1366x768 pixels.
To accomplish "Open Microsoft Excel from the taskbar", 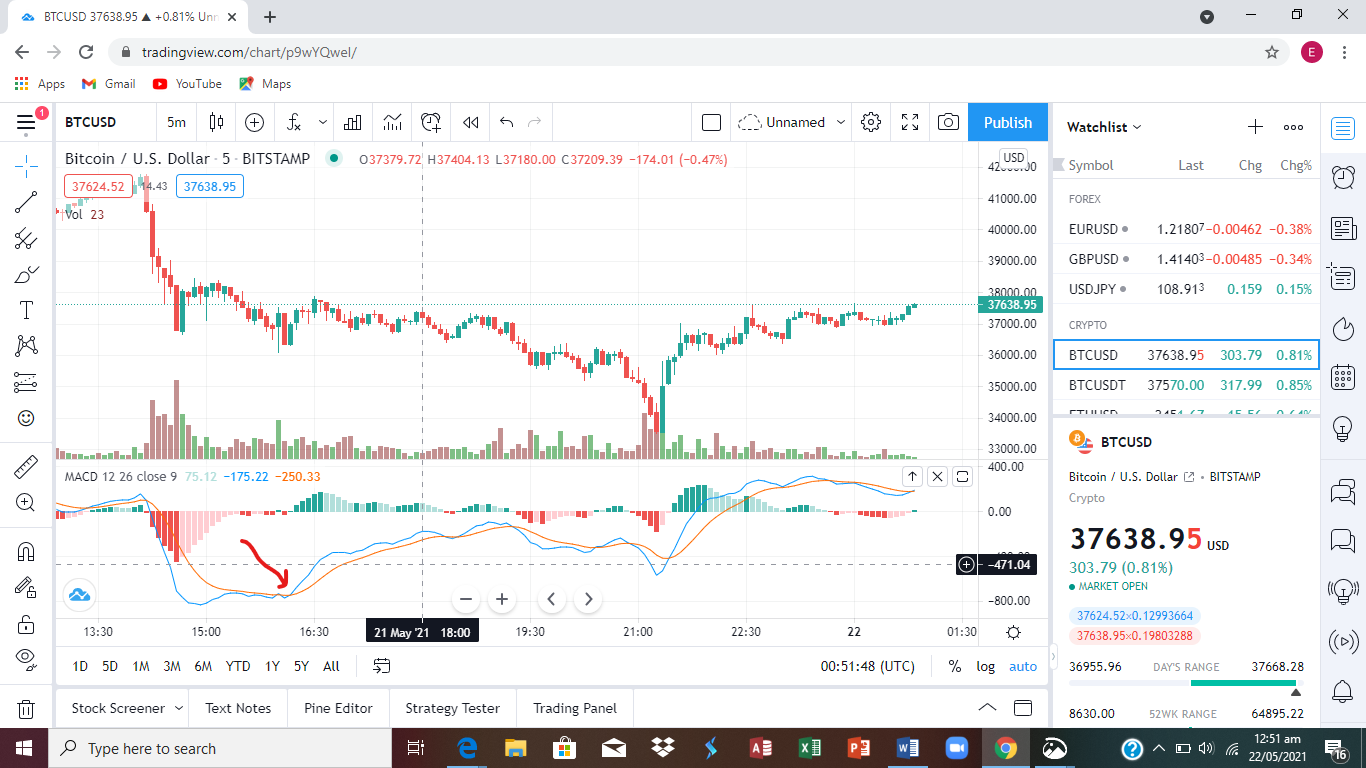I will pyautogui.click(x=810, y=748).
